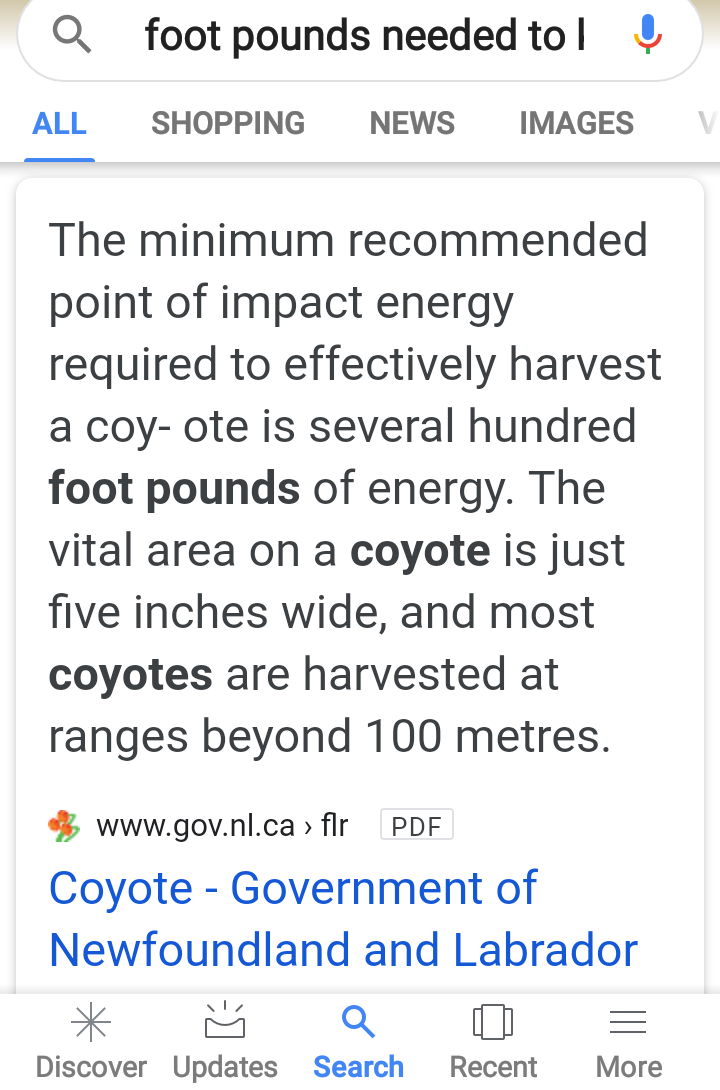The width and height of the screenshot is (720, 1090).
Task: Tap the flr breadcrumb in the URL
Action: (334, 826)
